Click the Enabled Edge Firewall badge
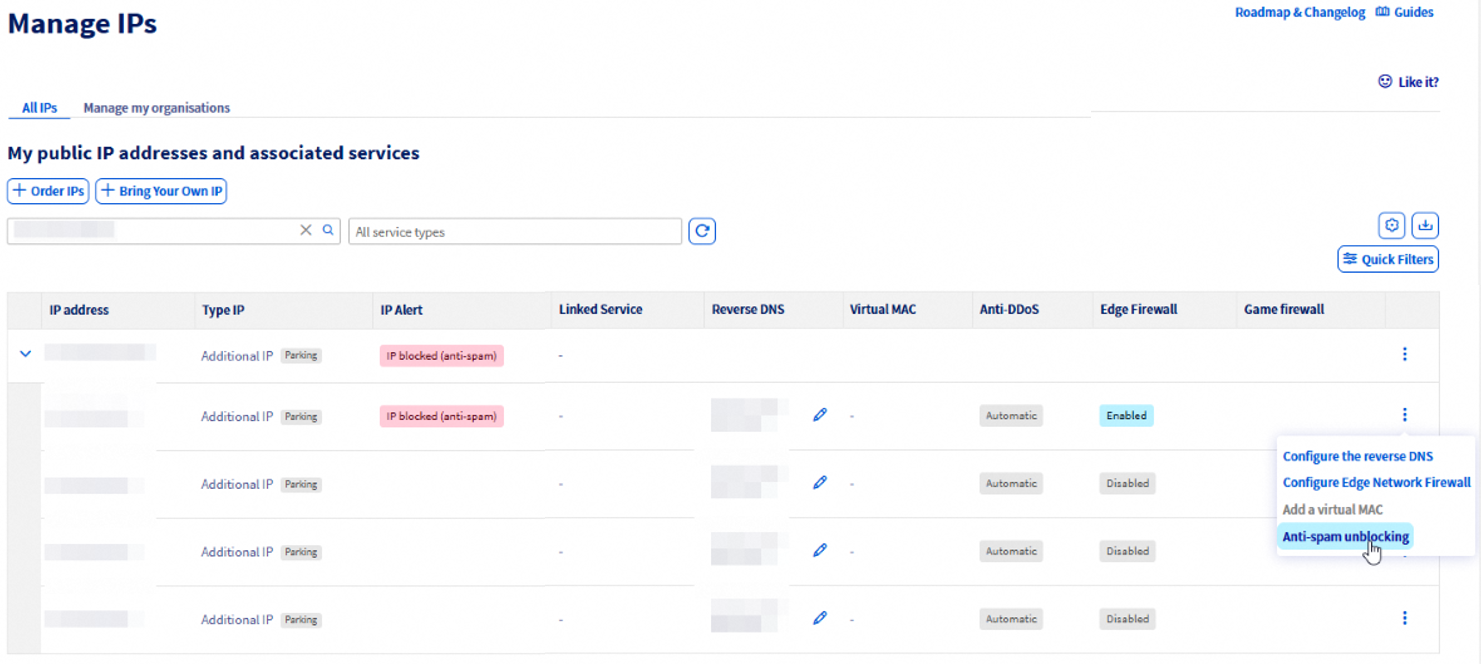 1126,415
